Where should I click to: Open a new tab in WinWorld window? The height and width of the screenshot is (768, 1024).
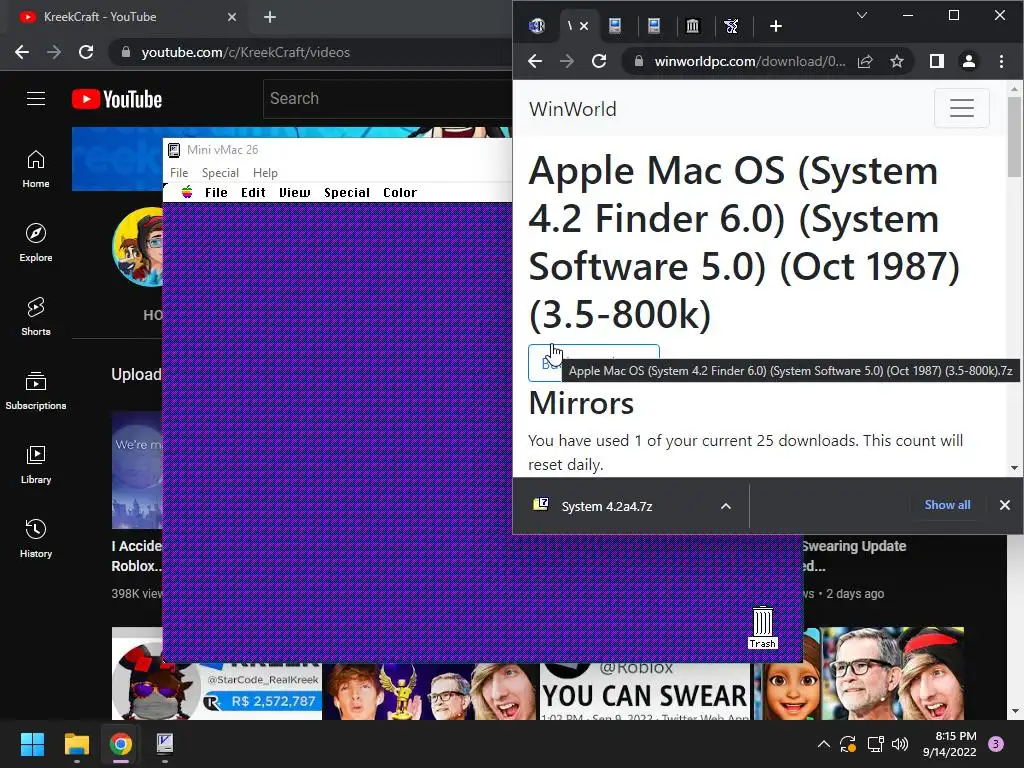click(775, 25)
